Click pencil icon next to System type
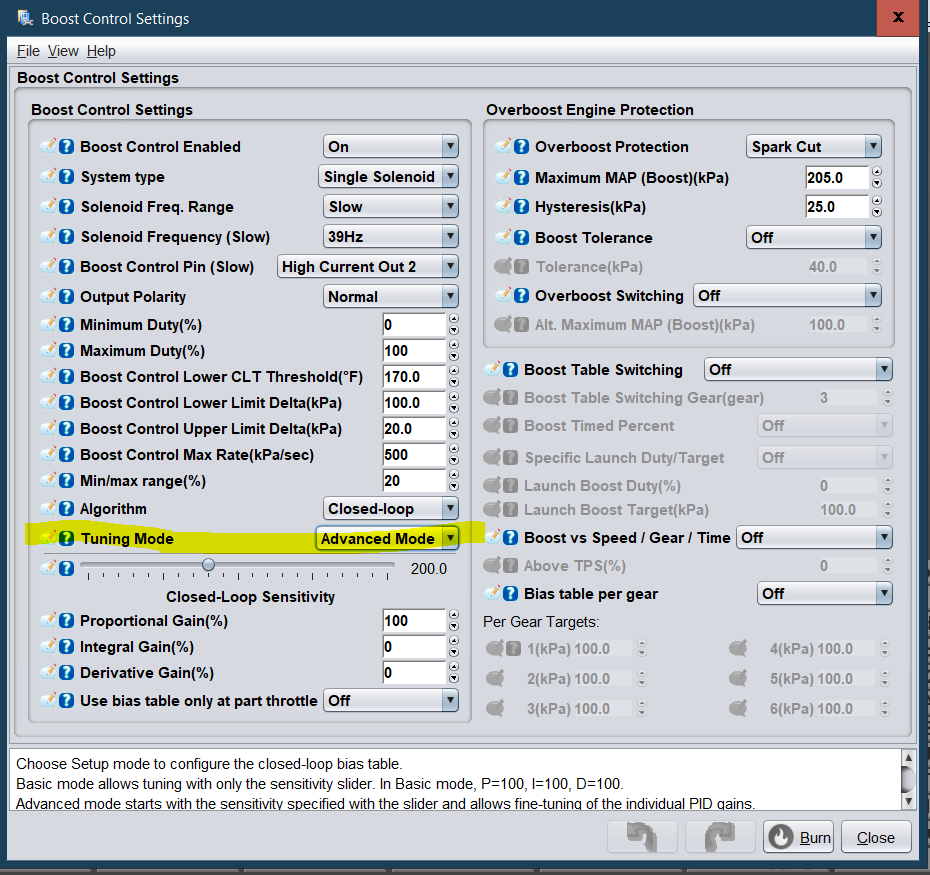This screenshot has height=875, width=930. click(49, 176)
